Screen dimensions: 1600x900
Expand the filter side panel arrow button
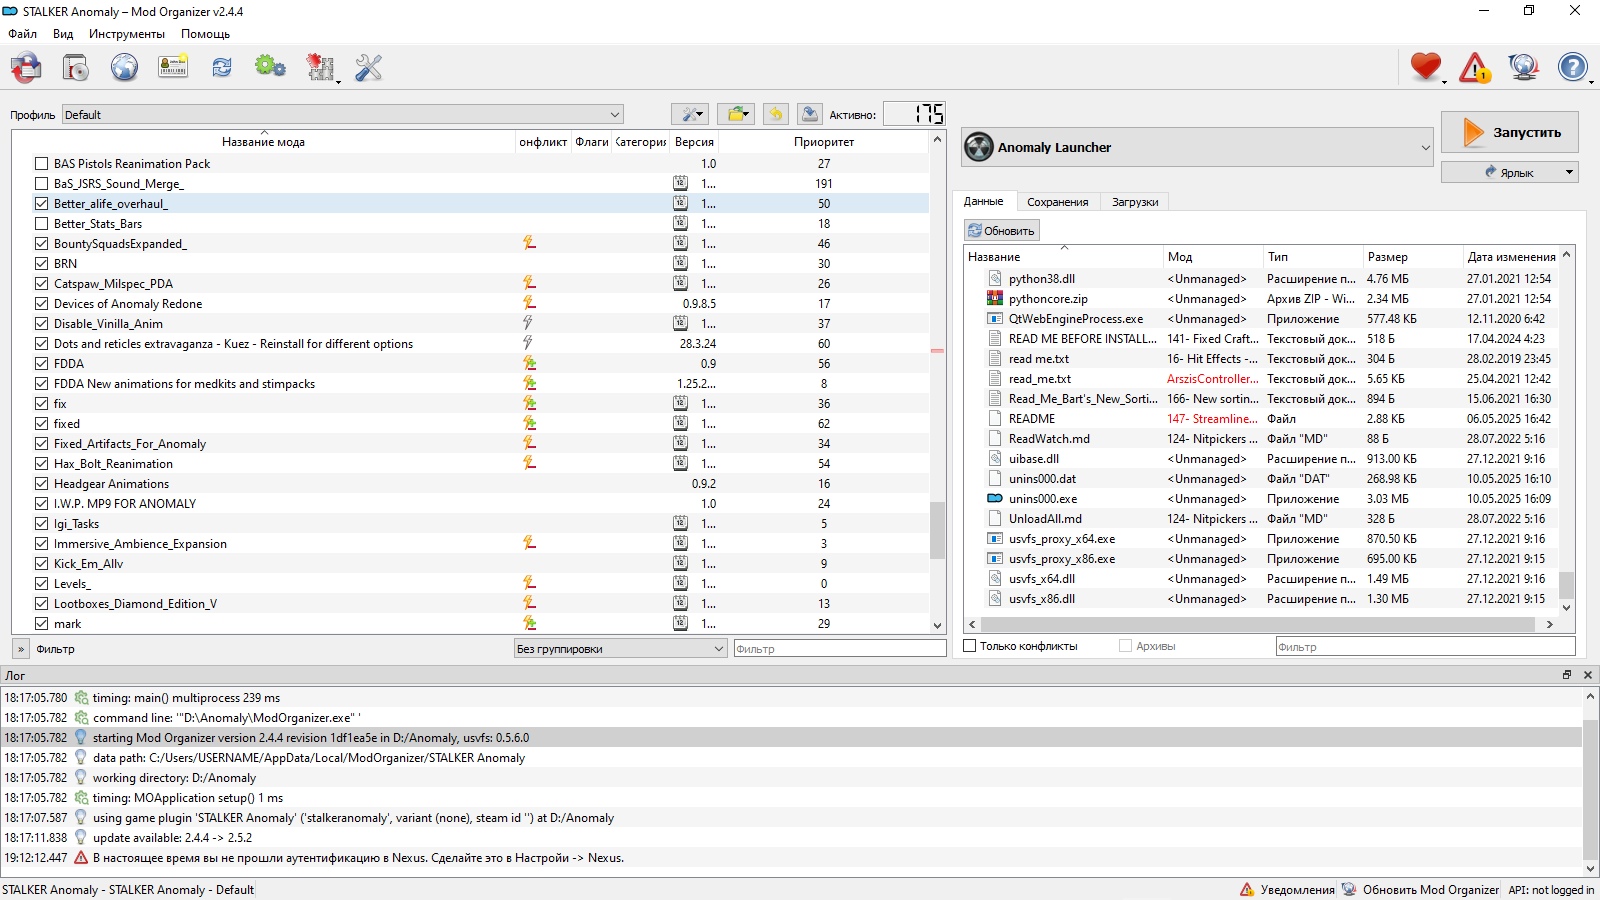pos(21,649)
